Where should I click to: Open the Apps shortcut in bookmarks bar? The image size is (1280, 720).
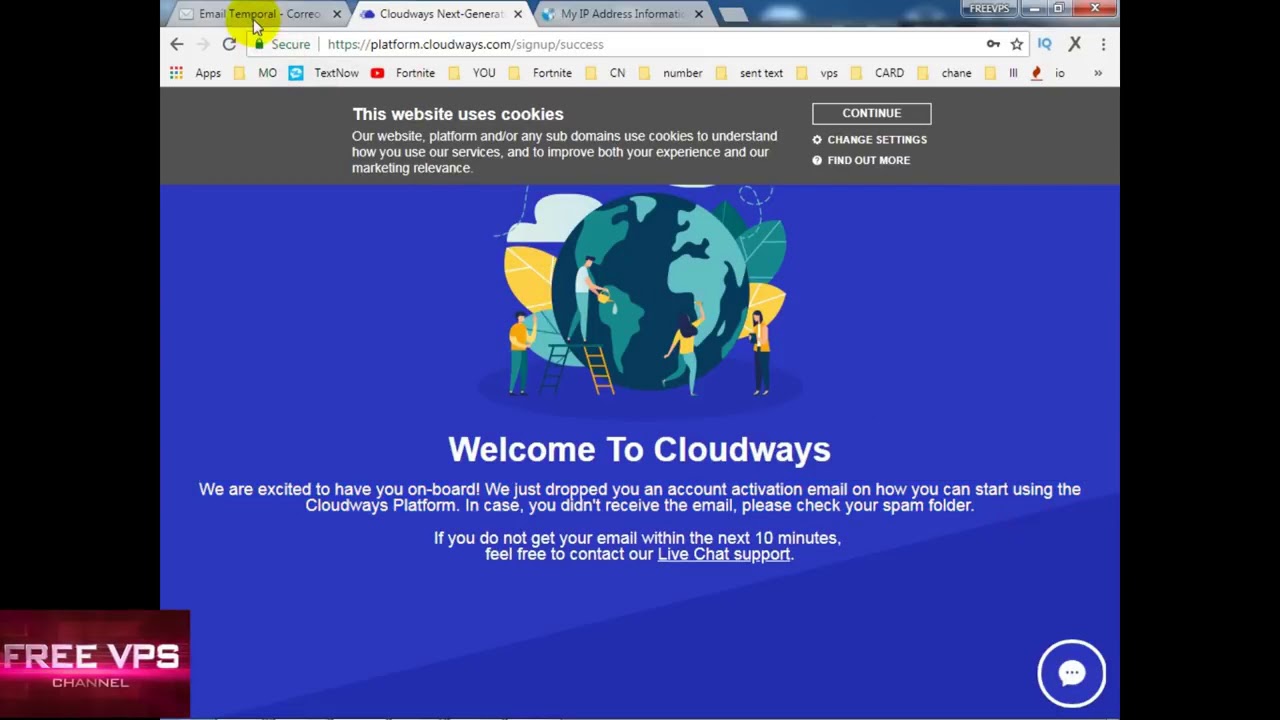195,73
